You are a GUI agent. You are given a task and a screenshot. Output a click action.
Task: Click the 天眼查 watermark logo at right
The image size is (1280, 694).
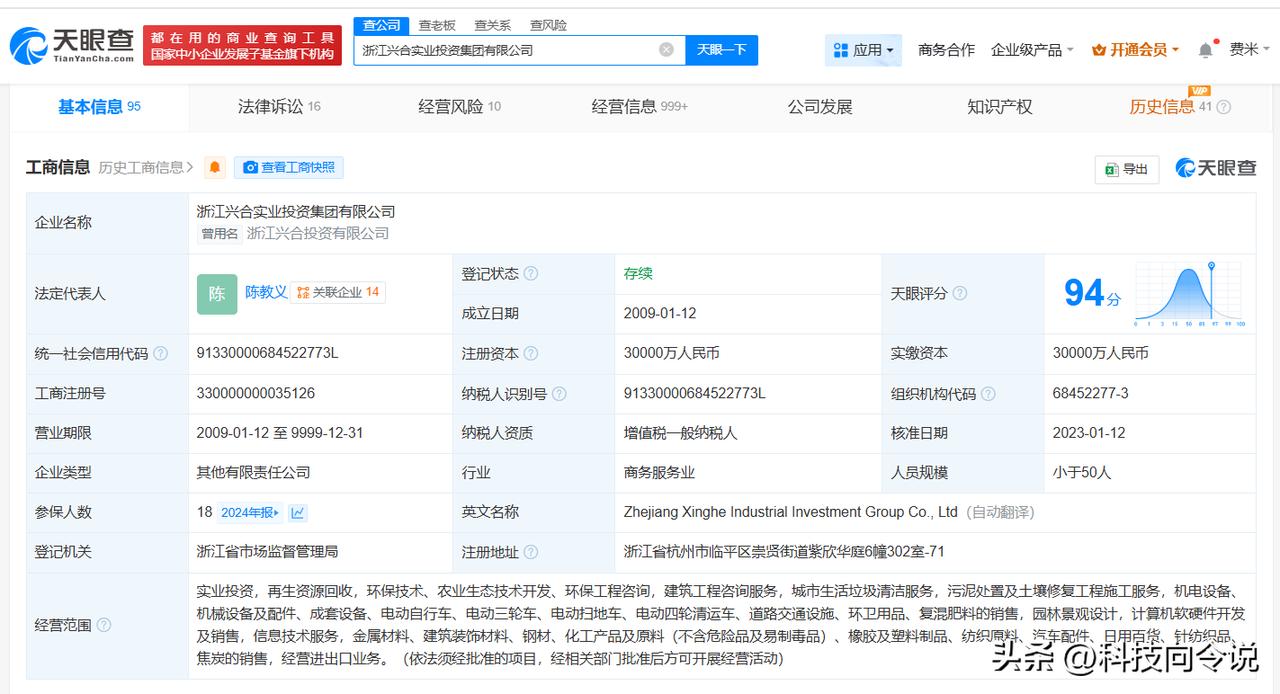pos(1216,168)
